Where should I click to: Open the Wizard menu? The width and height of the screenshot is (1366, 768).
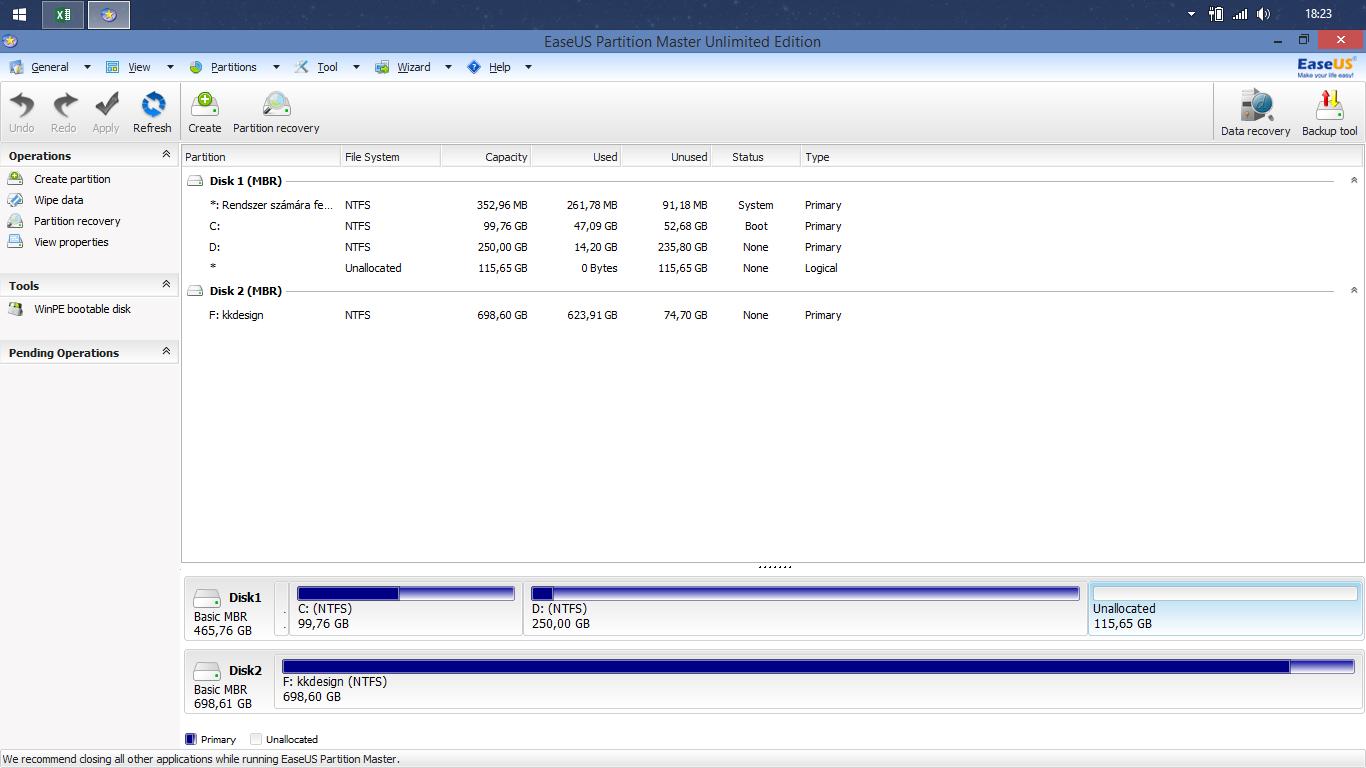[x=414, y=67]
